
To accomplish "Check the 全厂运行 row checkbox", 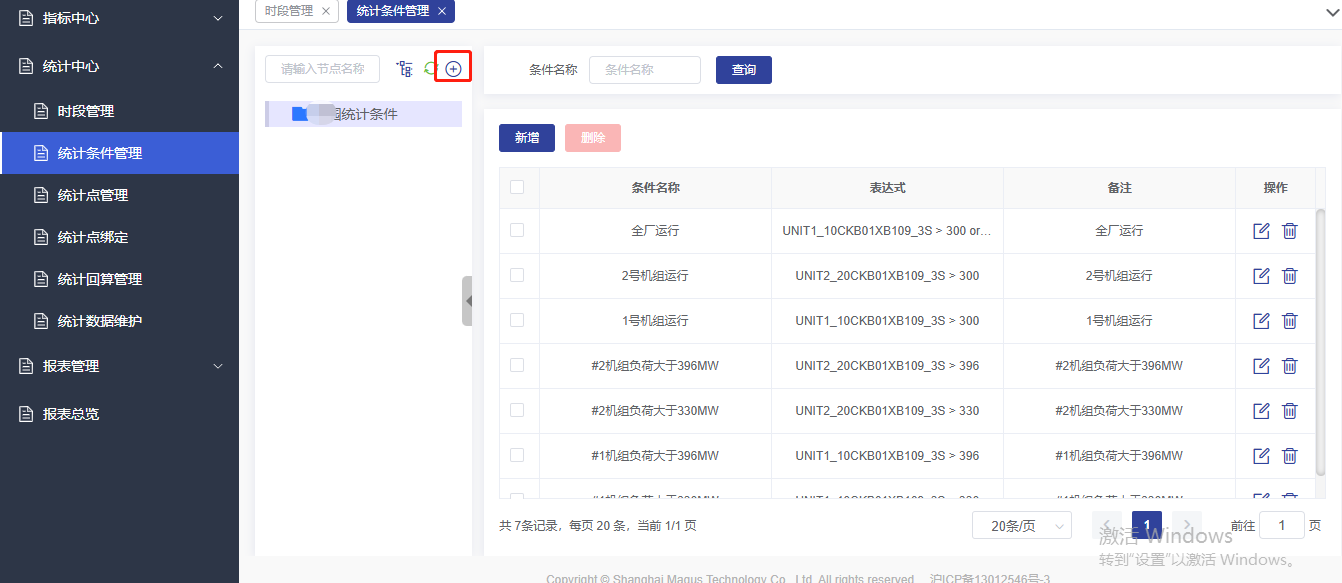I will coord(517,230).
